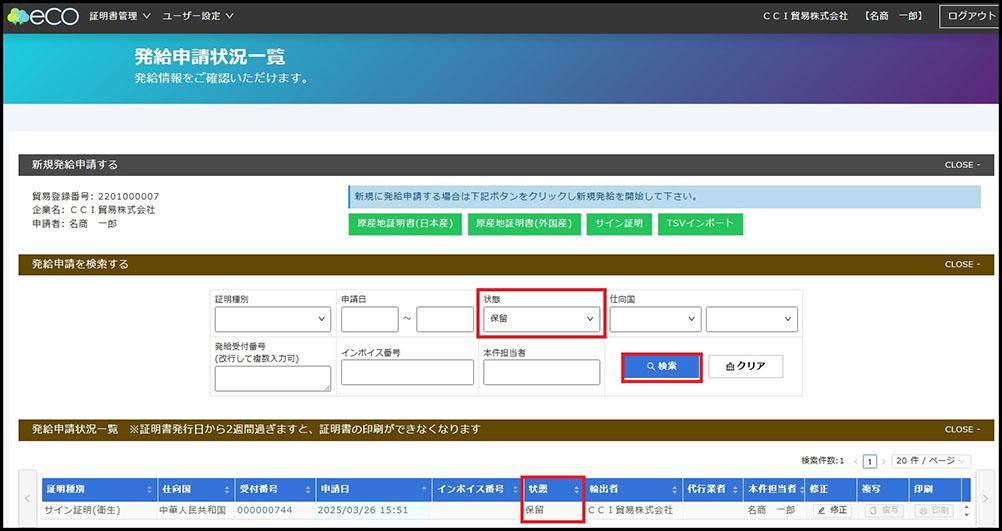Start 原産地証明書(日本産) application
Viewport: 1002px width, 531px height.
tap(405, 224)
